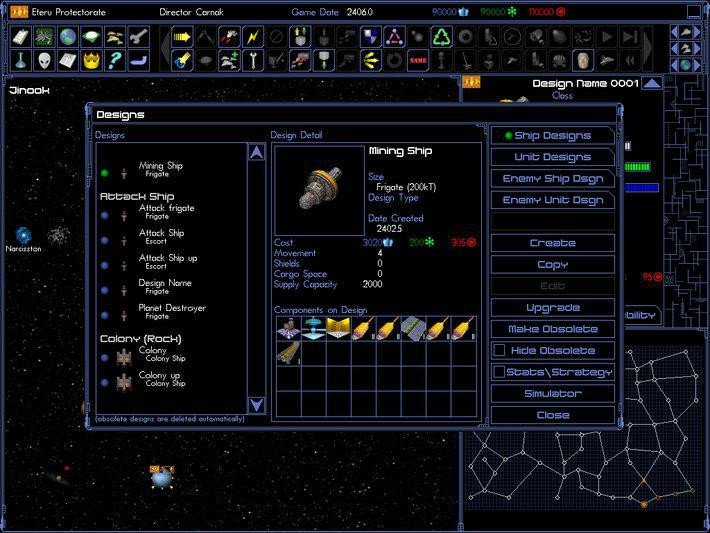Toggle the blue dot beside Design Name Frigate

[x=105, y=290]
